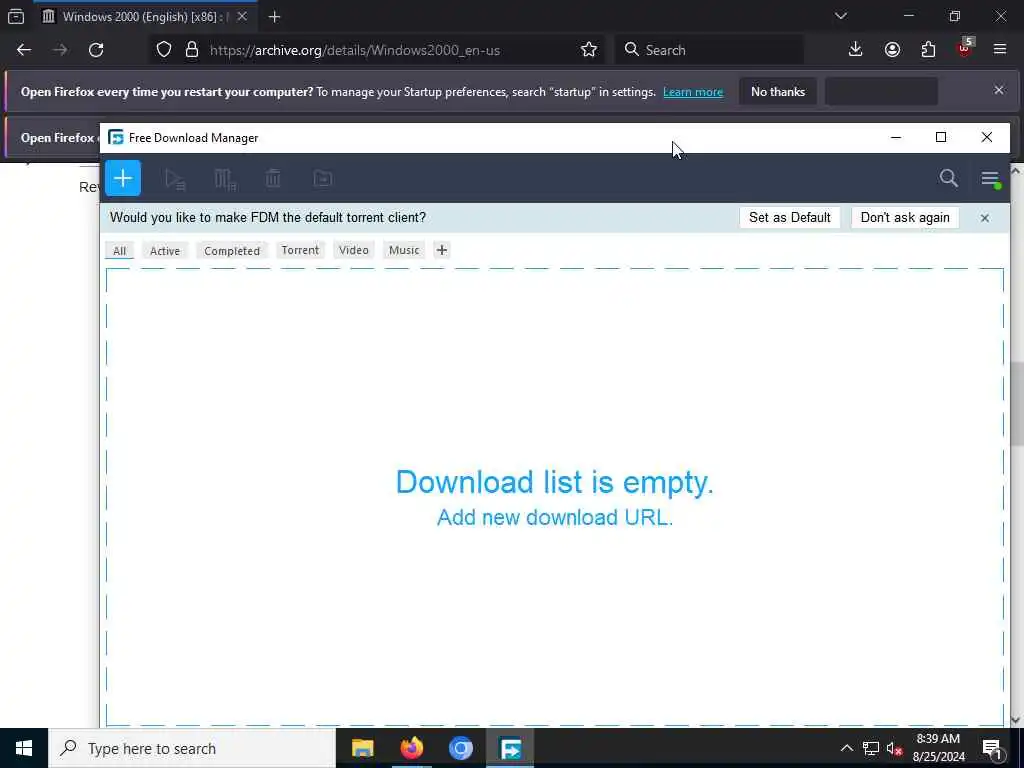Click the muted volume tray icon

[x=894, y=748]
